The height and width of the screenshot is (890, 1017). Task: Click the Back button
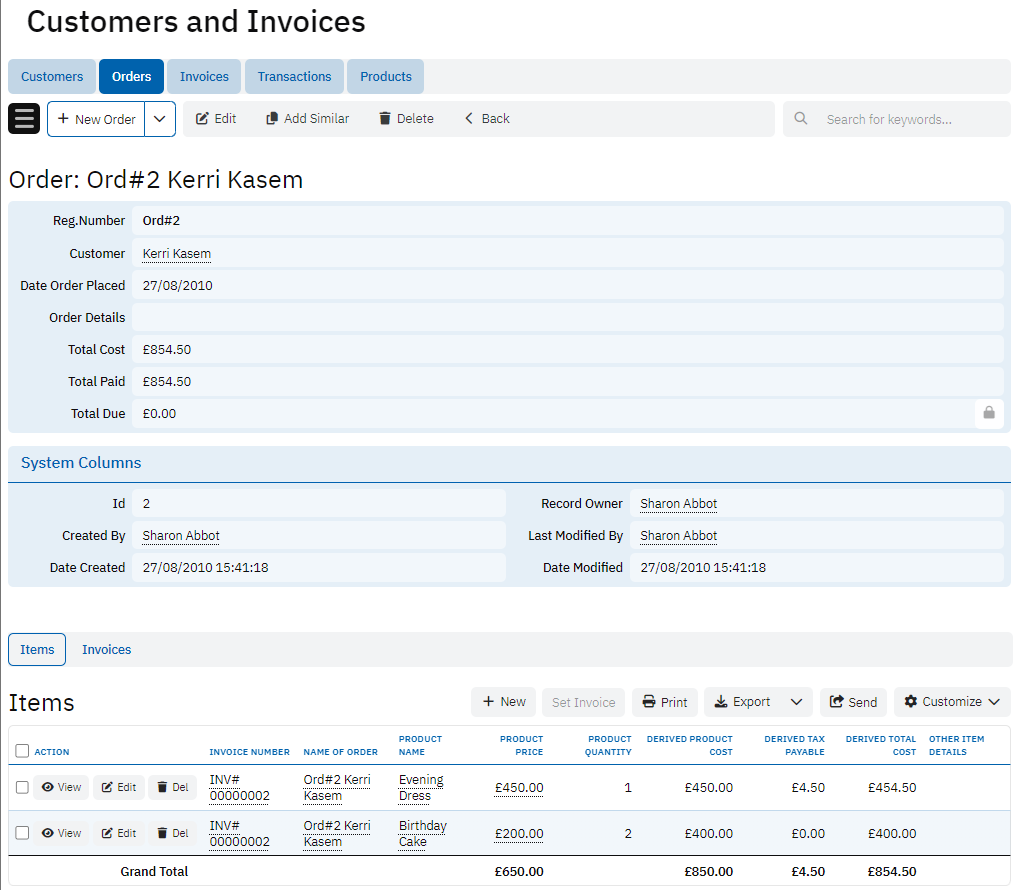point(487,119)
